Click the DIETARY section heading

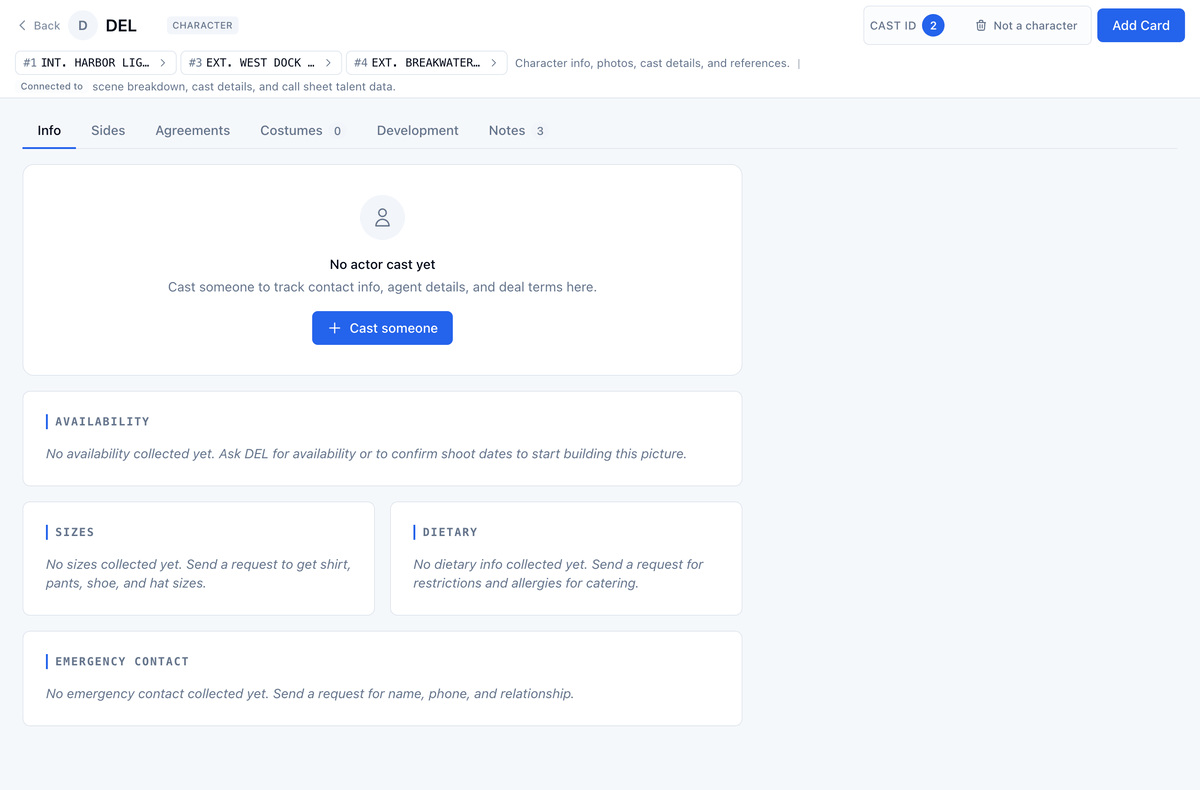(450, 533)
